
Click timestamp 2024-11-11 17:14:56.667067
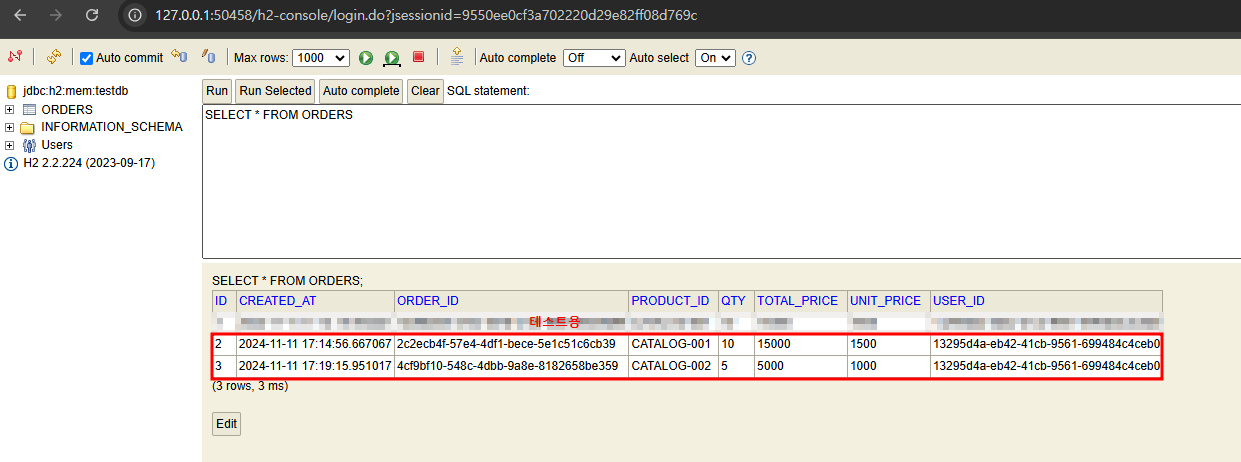(x=315, y=344)
